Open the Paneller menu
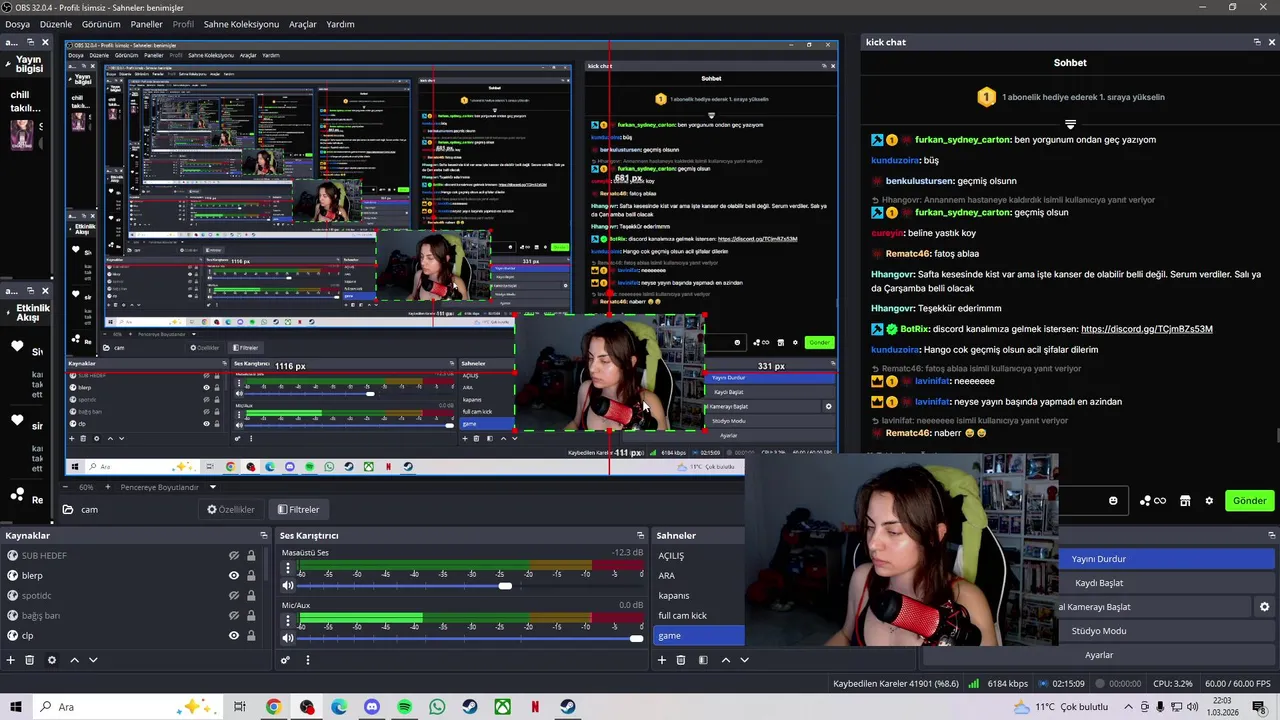Viewport: 1280px width, 720px height. (x=146, y=24)
